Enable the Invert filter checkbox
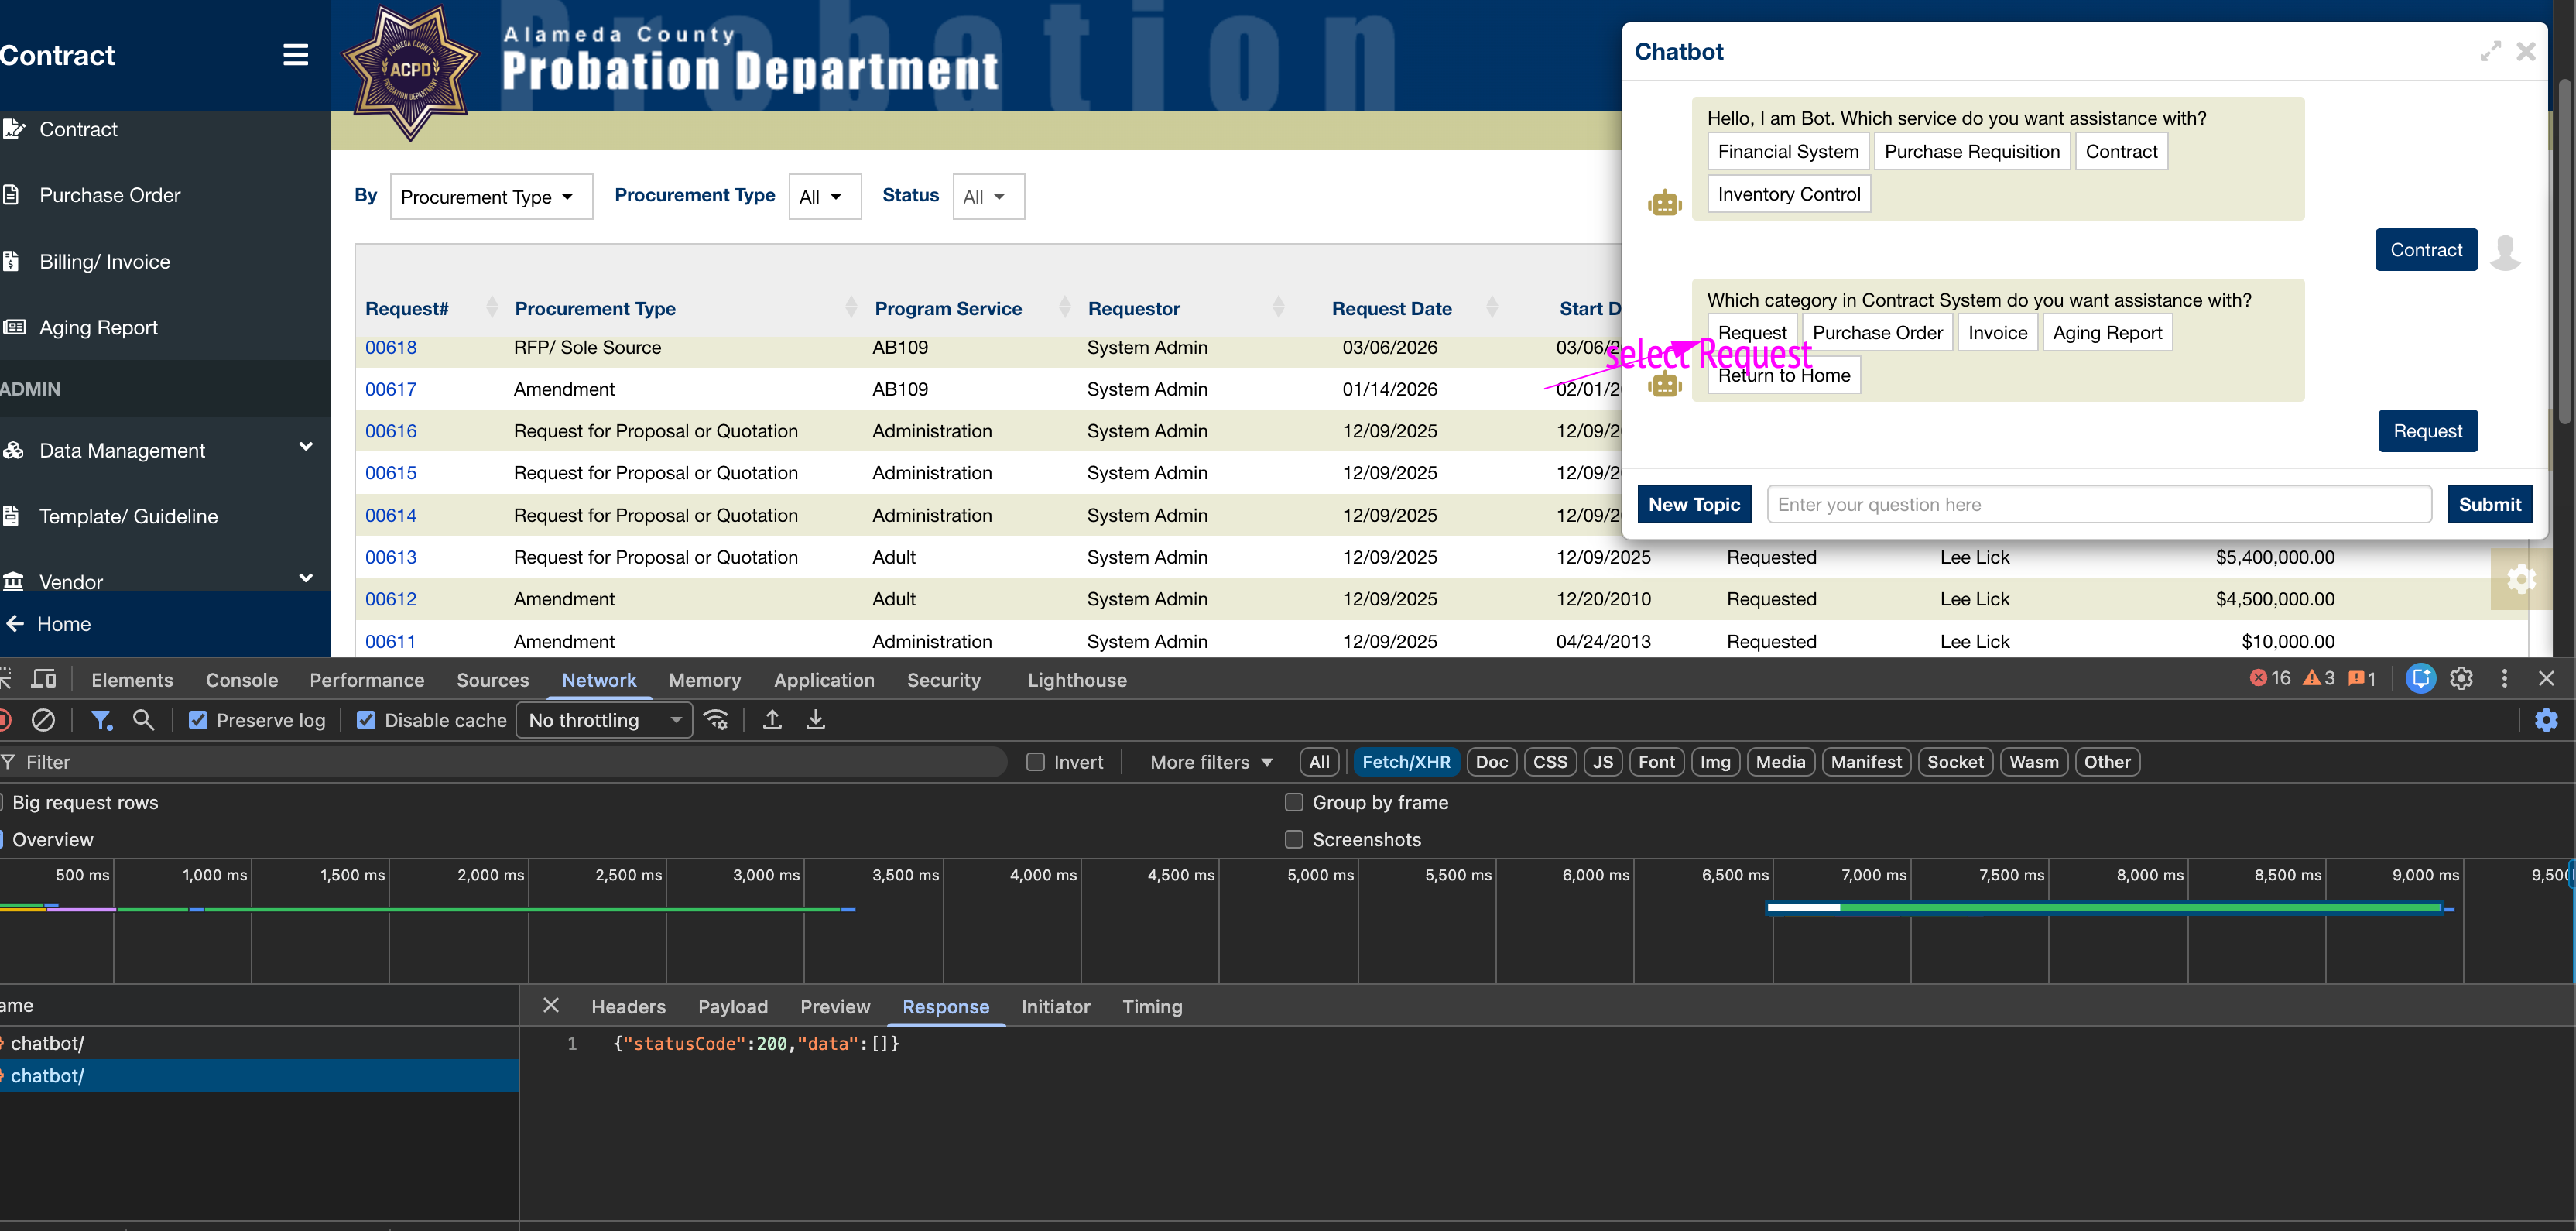This screenshot has height=1231, width=2576. tap(1036, 762)
